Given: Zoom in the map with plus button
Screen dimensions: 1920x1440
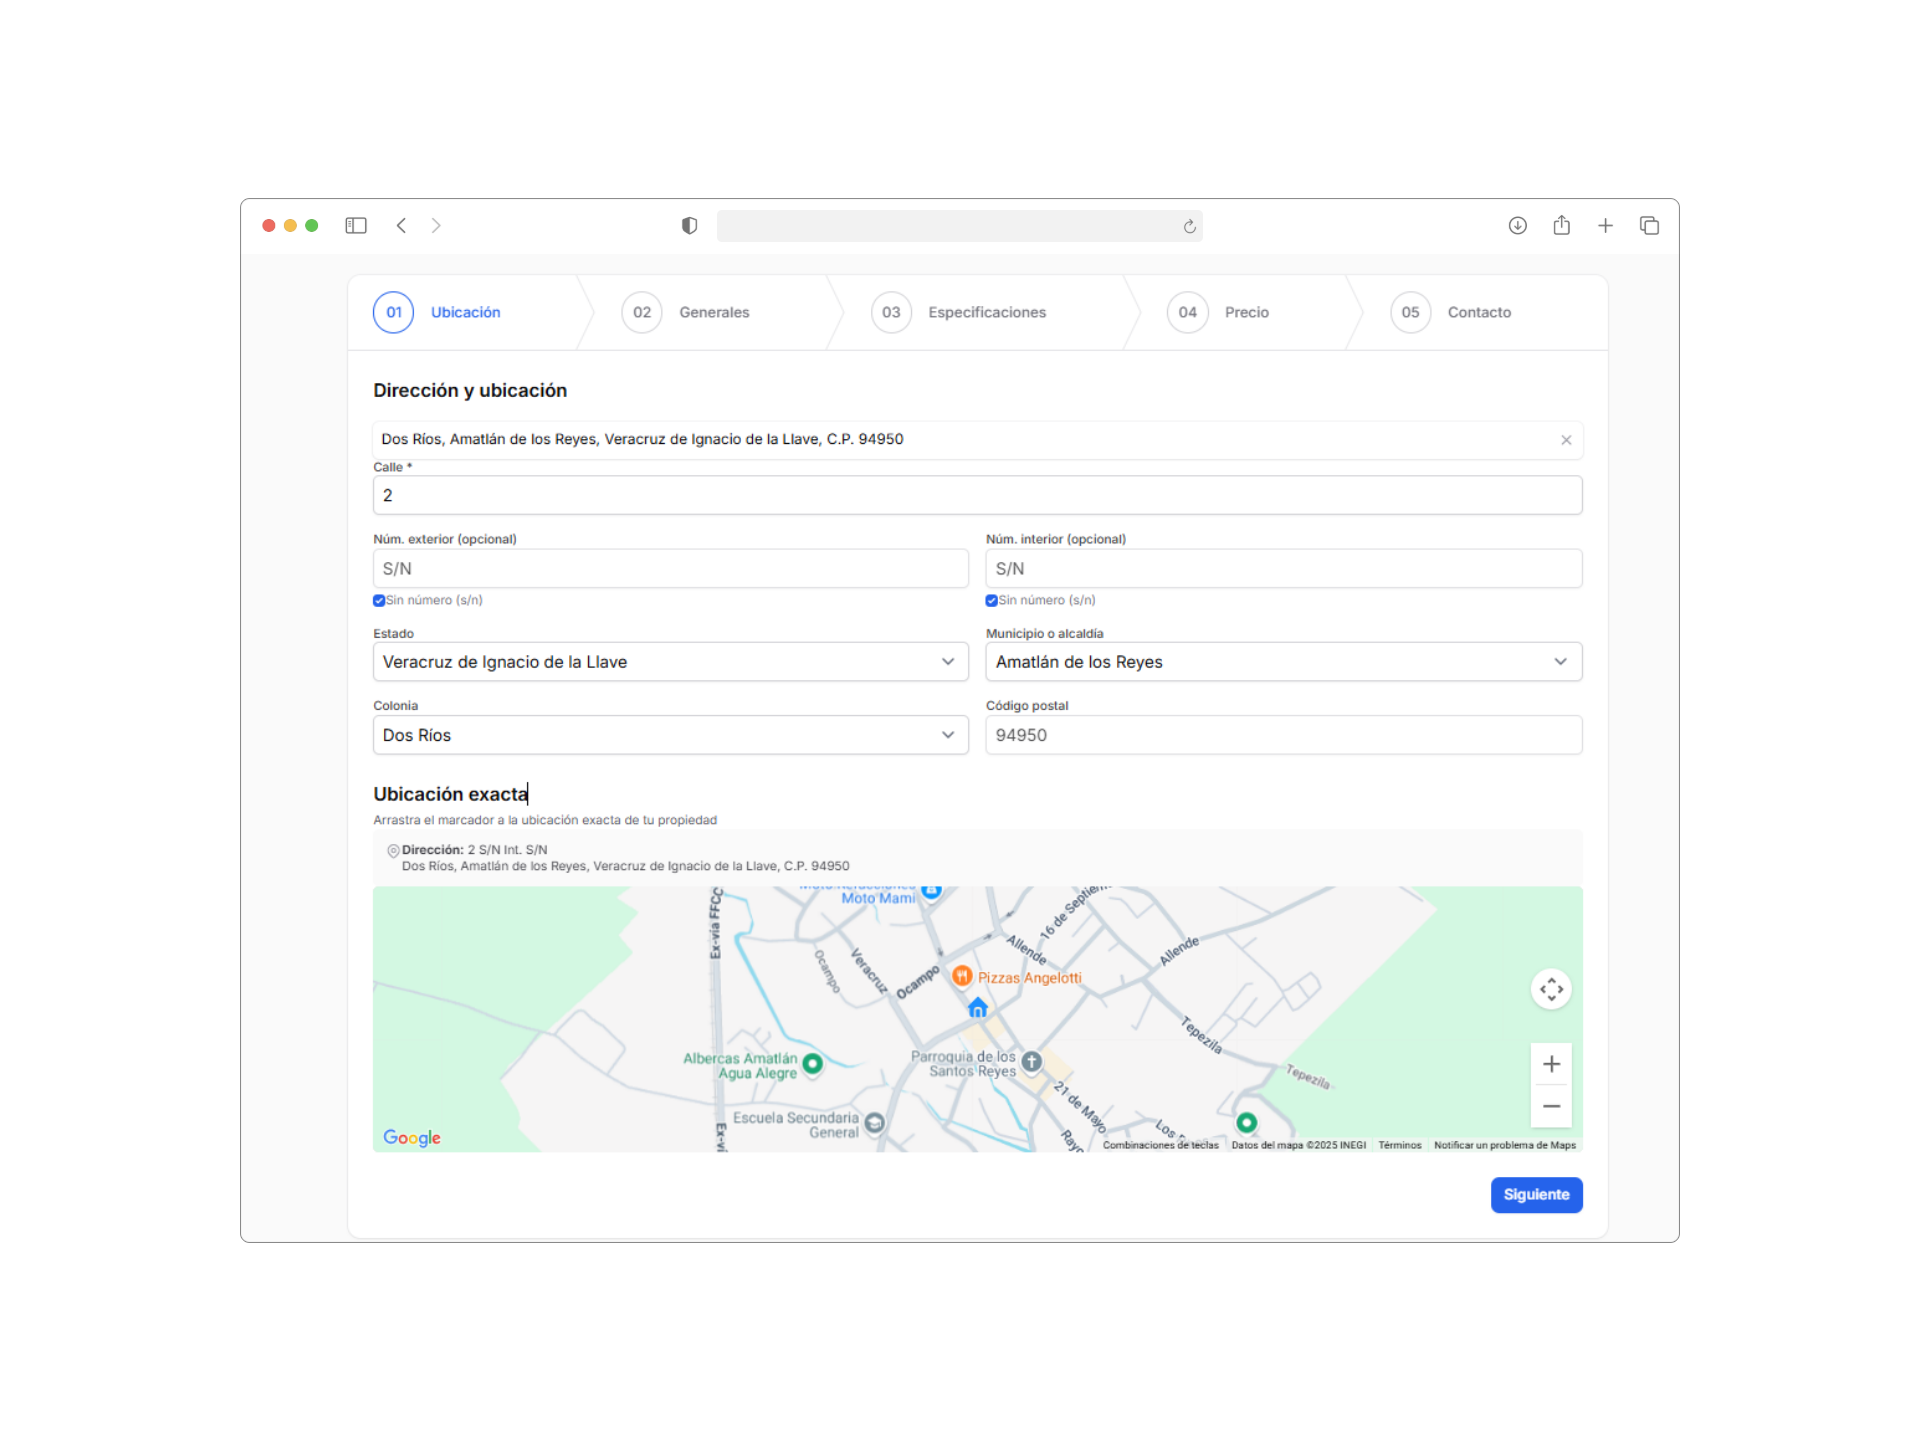Looking at the screenshot, I should point(1551,1064).
